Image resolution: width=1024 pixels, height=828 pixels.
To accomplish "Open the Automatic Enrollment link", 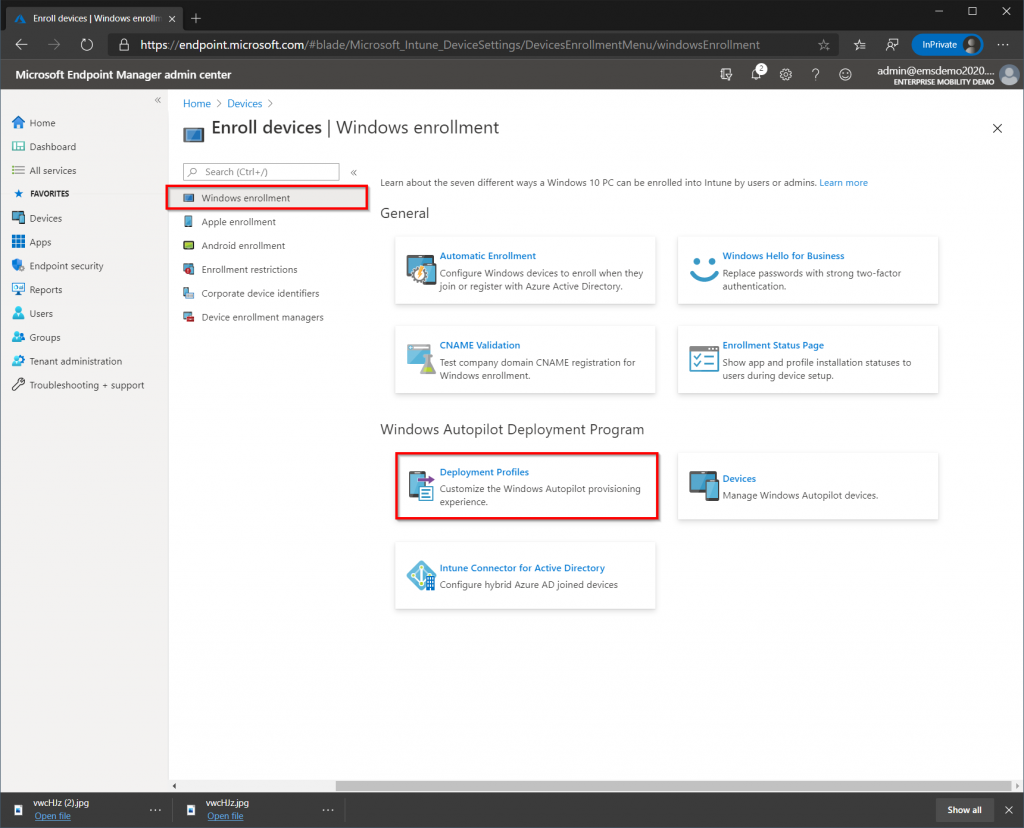I will (x=487, y=255).
